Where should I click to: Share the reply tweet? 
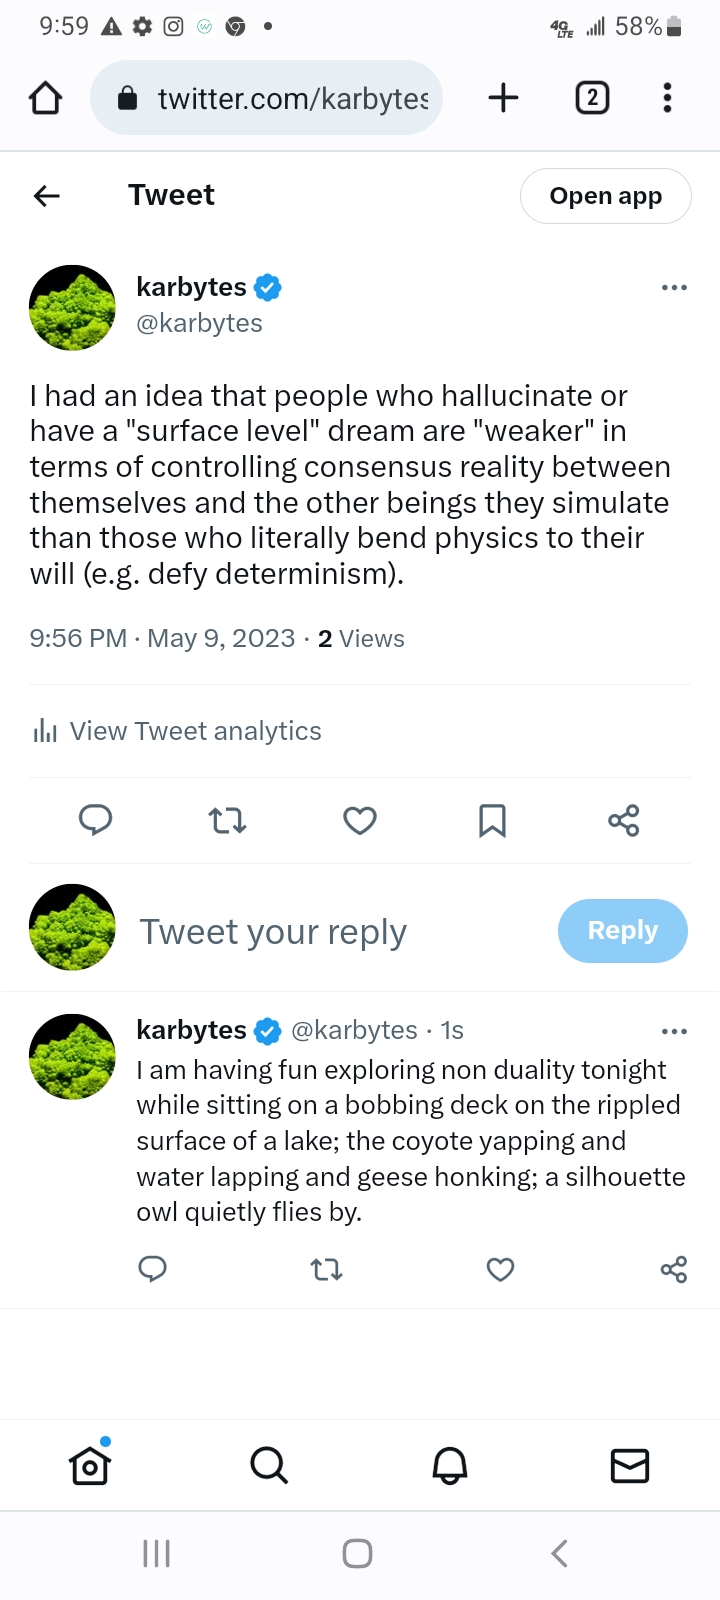(674, 1270)
